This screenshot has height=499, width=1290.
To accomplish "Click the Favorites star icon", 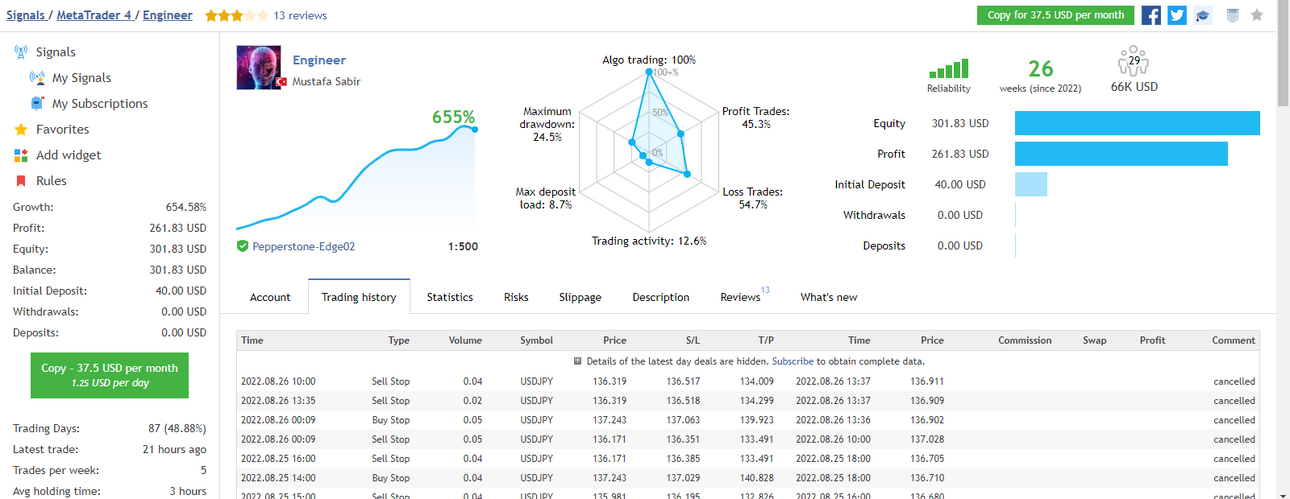I will pos(21,130).
